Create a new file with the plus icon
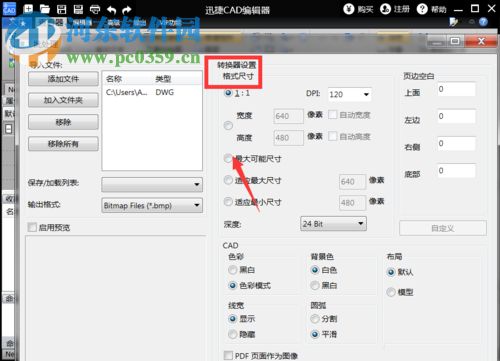Screen dimensions: 500x361 tap(28, 9)
